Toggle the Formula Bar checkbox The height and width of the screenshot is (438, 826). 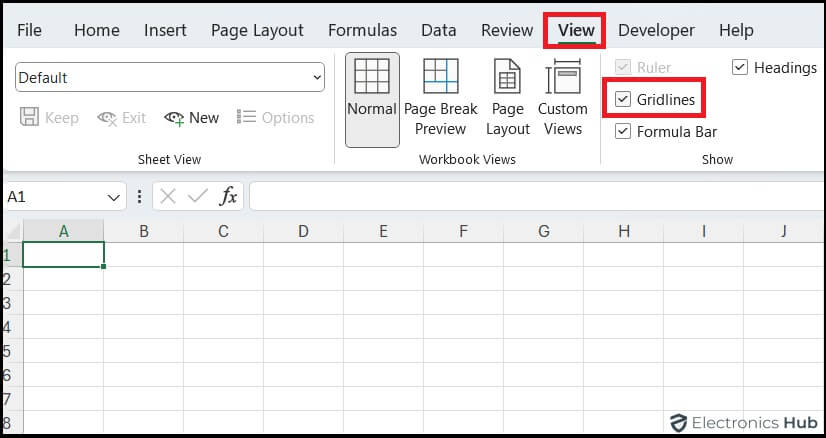(623, 131)
